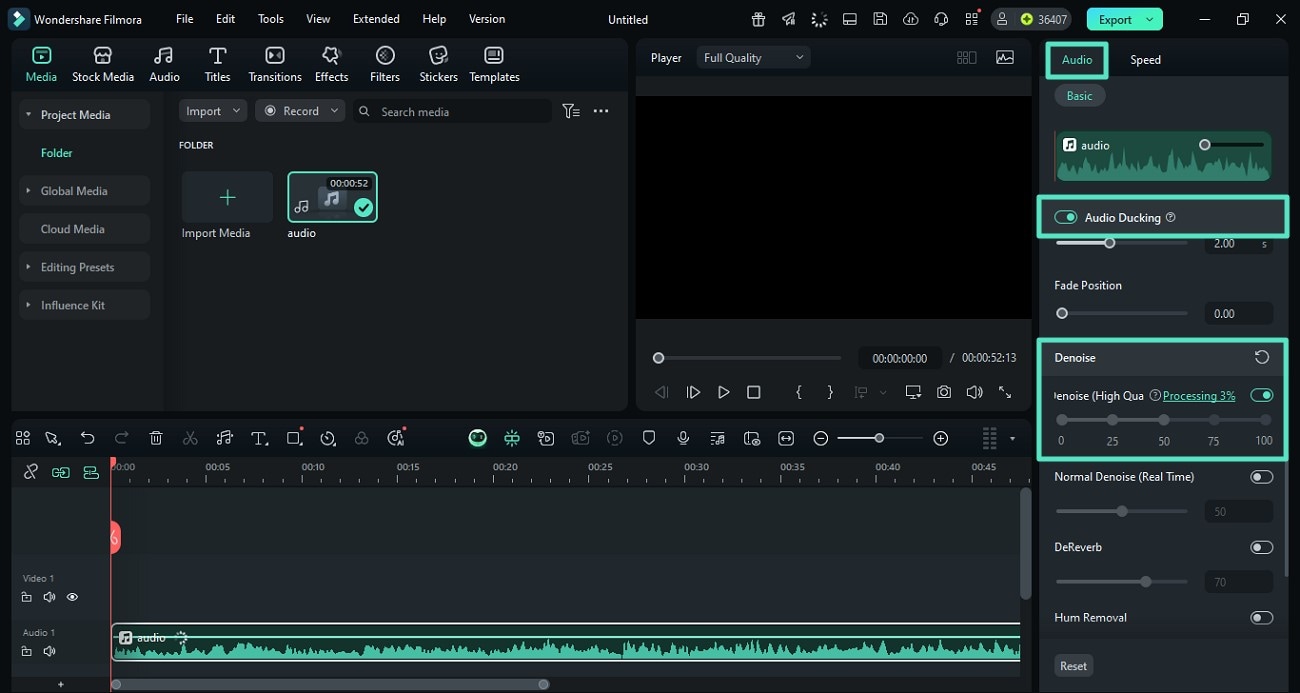Image resolution: width=1300 pixels, height=693 pixels.
Task: Click the zoom-to-fit timeline icon
Action: tap(786, 438)
